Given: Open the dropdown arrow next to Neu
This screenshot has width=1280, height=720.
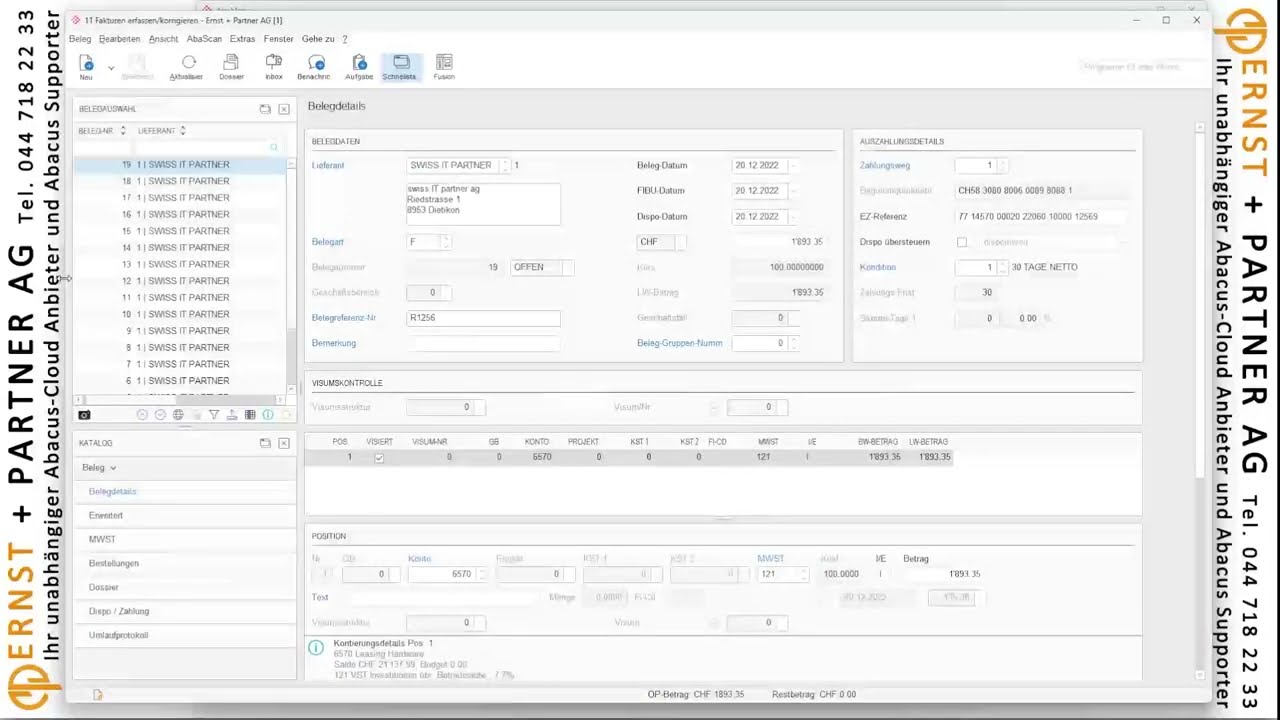Looking at the screenshot, I should [x=111, y=67].
